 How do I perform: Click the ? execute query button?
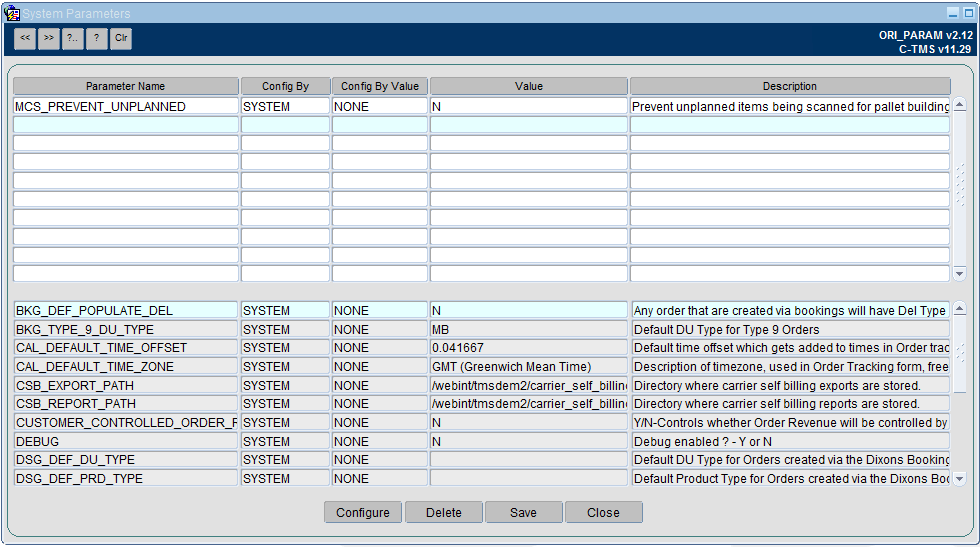(96, 38)
